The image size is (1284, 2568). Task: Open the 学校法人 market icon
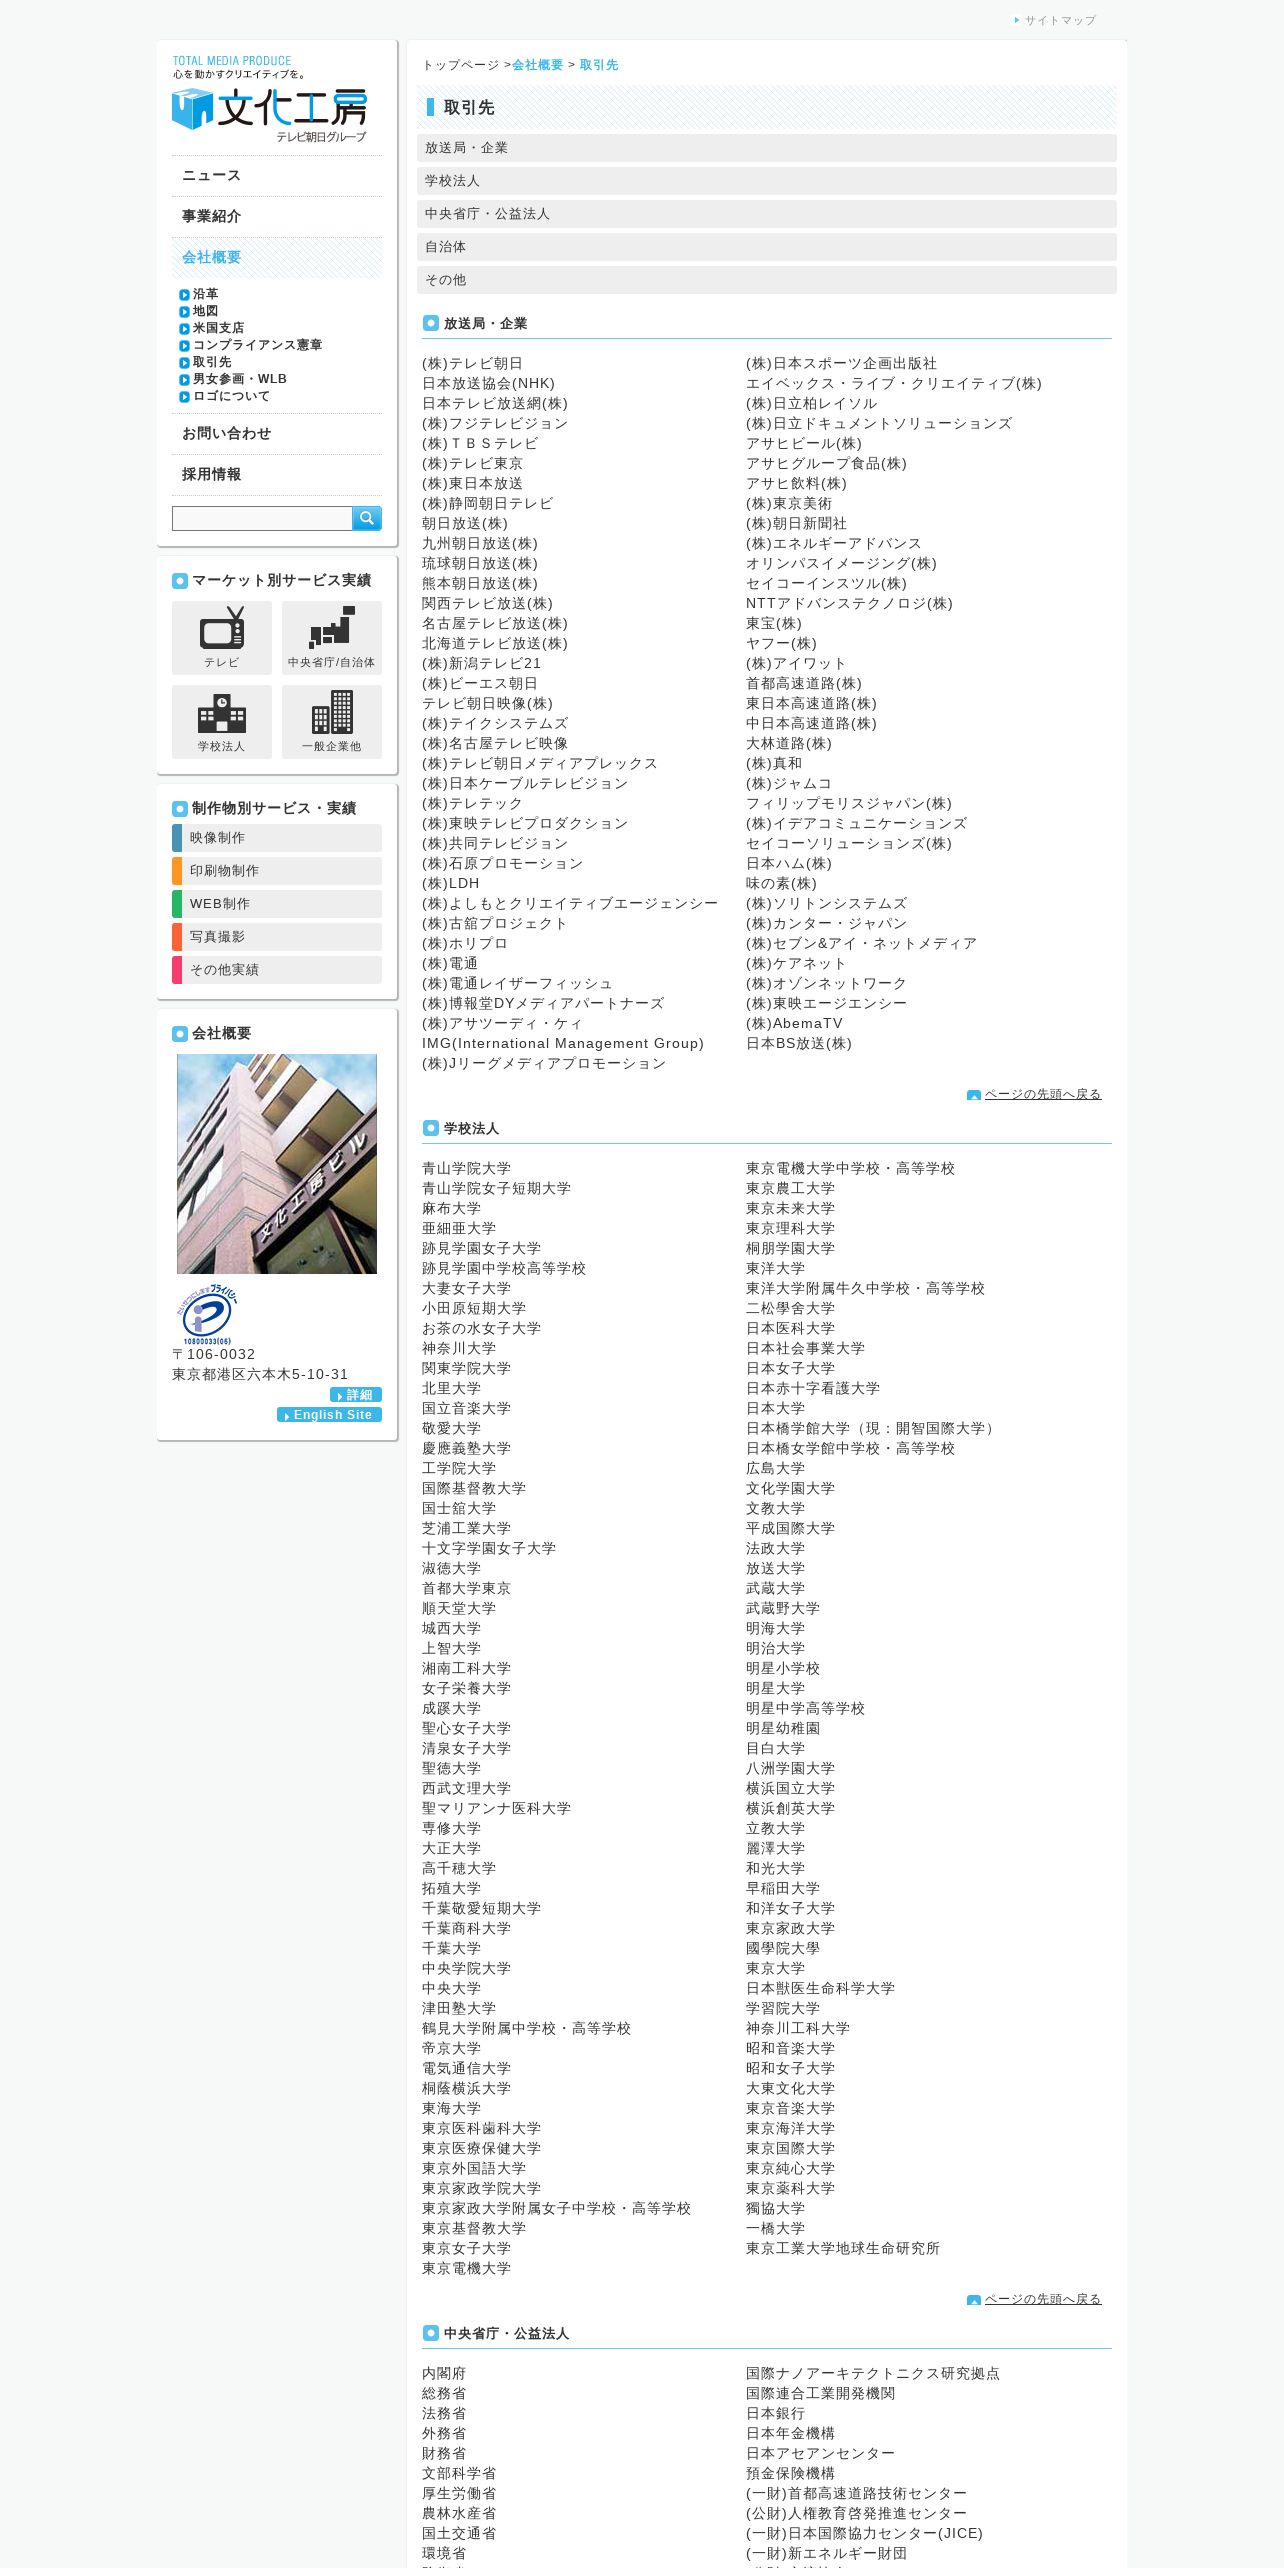(222, 721)
